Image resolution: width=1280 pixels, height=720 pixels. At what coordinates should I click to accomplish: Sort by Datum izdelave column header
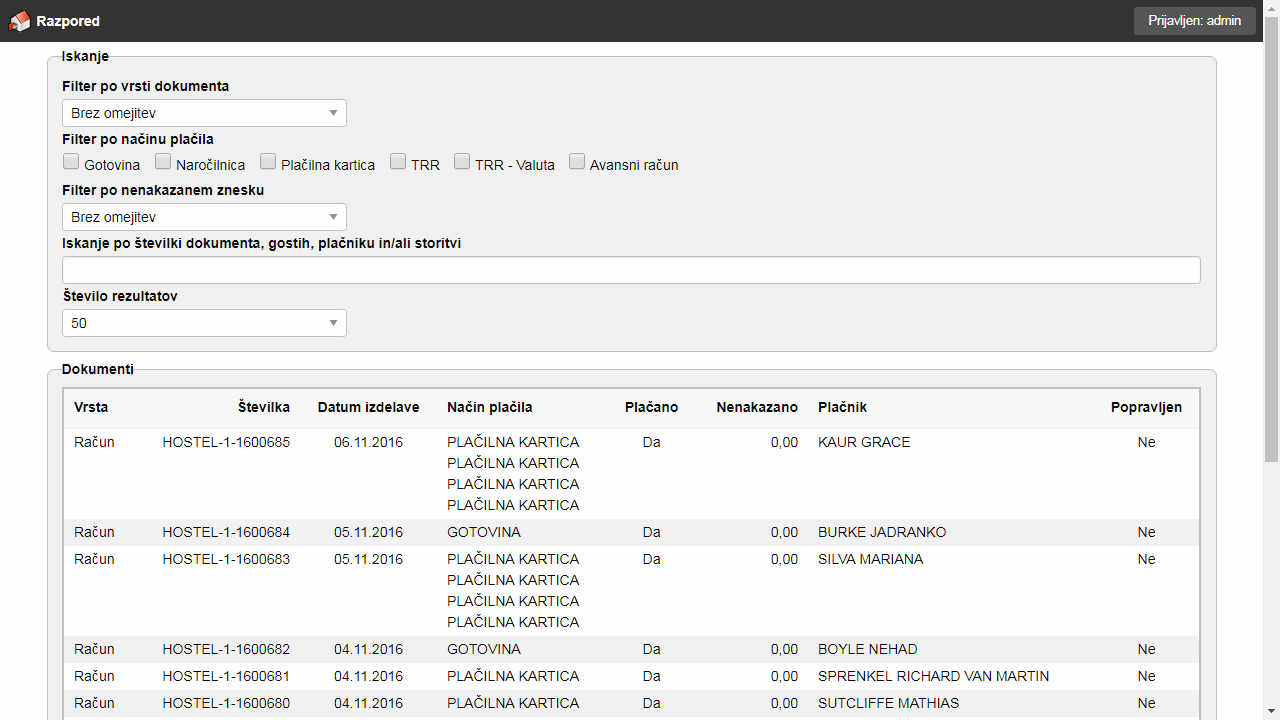click(x=368, y=407)
